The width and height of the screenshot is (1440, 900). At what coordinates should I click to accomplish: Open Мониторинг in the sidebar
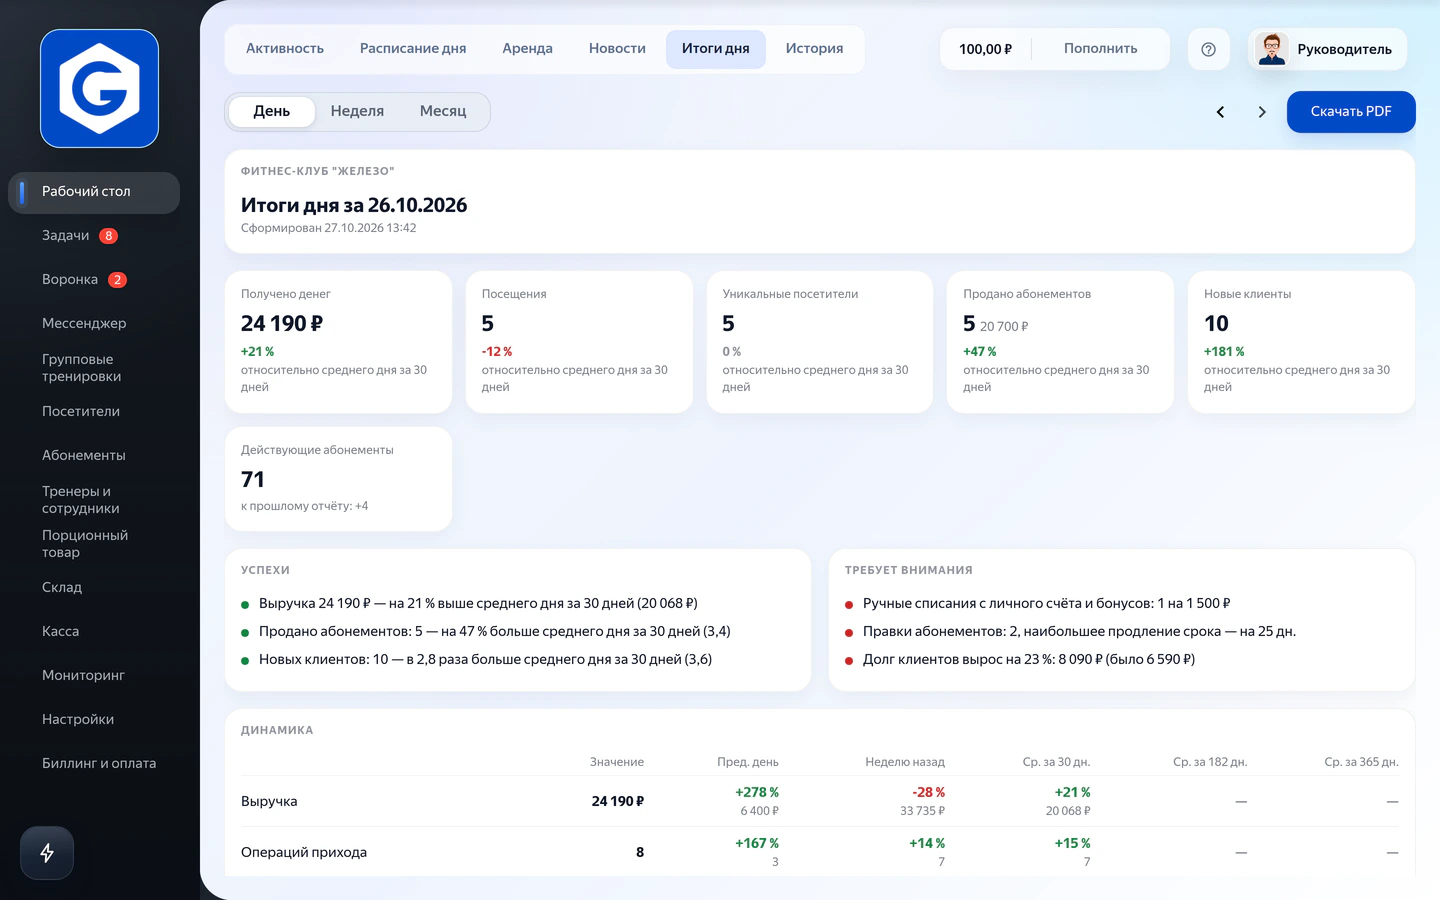coord(94,676)
